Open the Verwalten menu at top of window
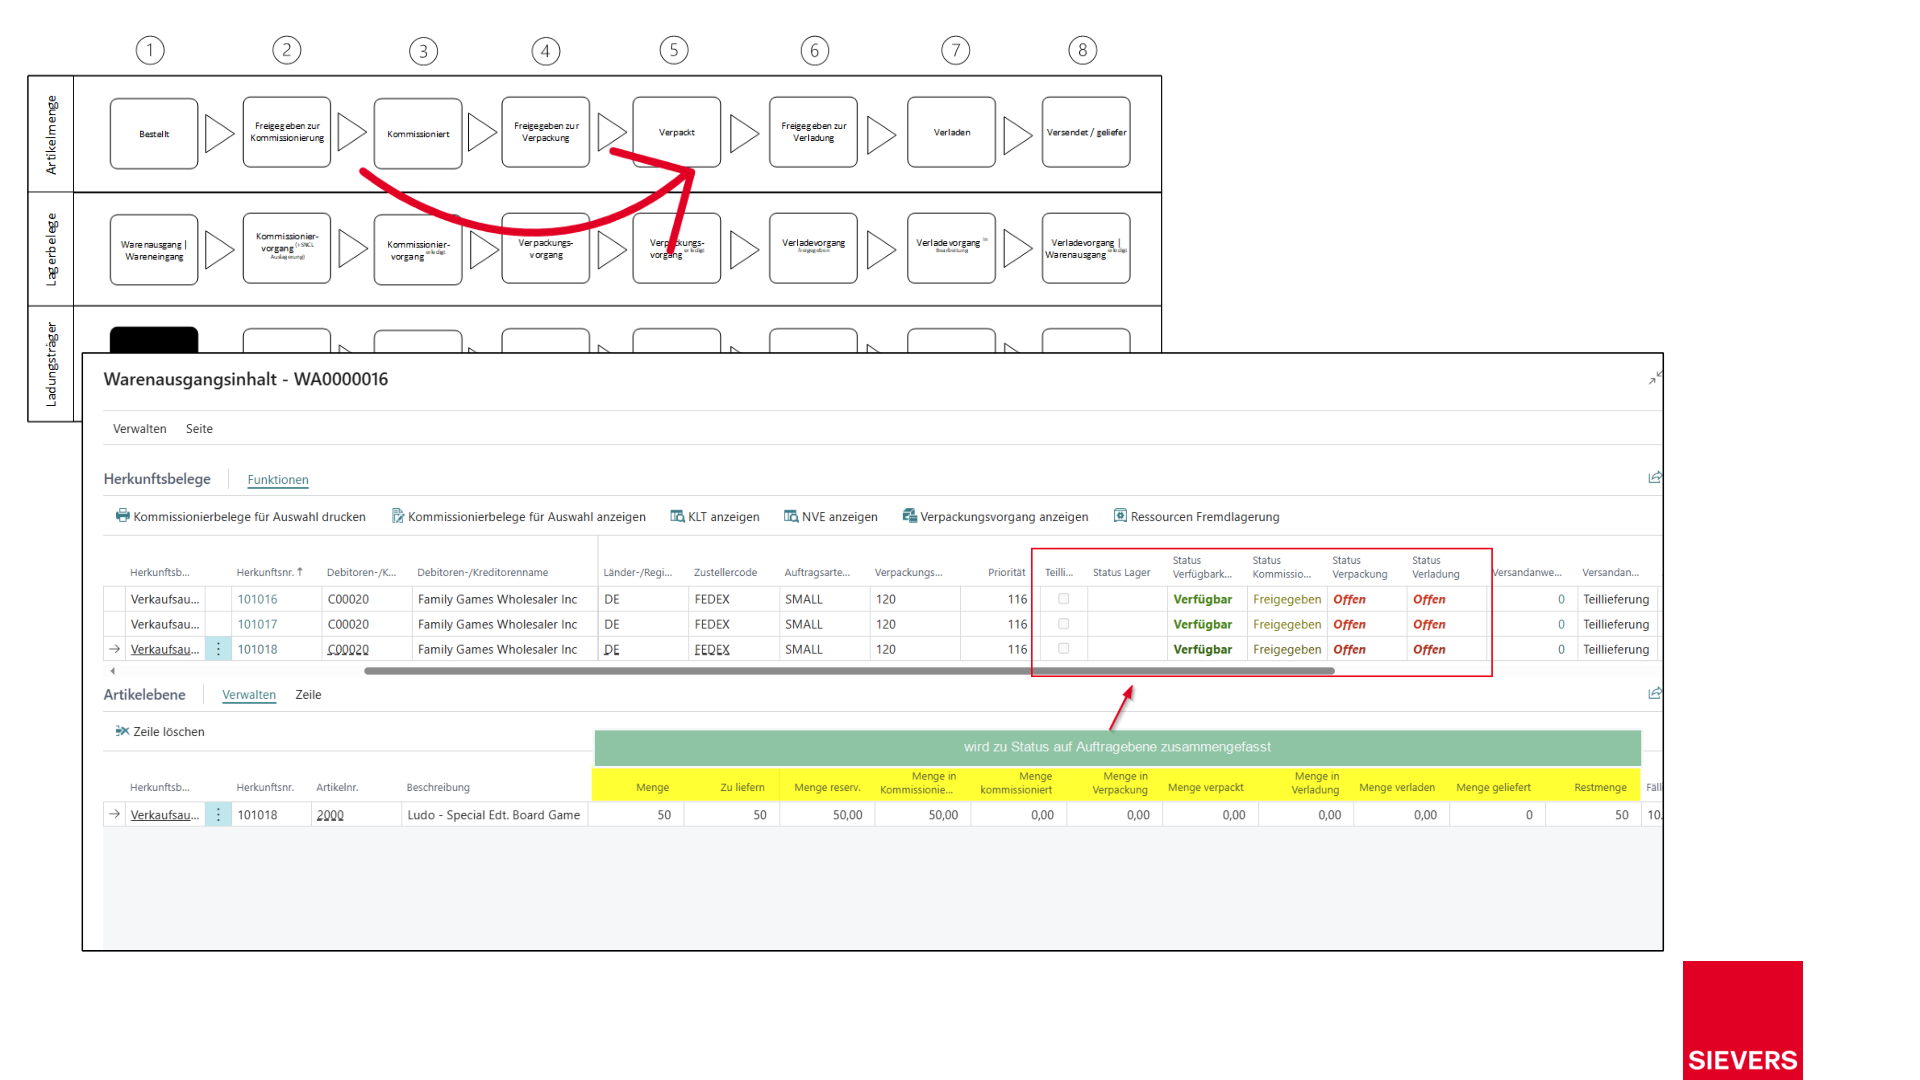 click(139, 428)
